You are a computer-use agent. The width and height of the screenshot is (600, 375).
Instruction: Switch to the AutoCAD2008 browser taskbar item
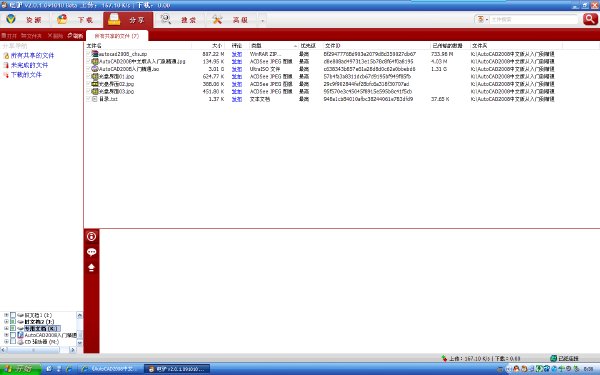110,369
